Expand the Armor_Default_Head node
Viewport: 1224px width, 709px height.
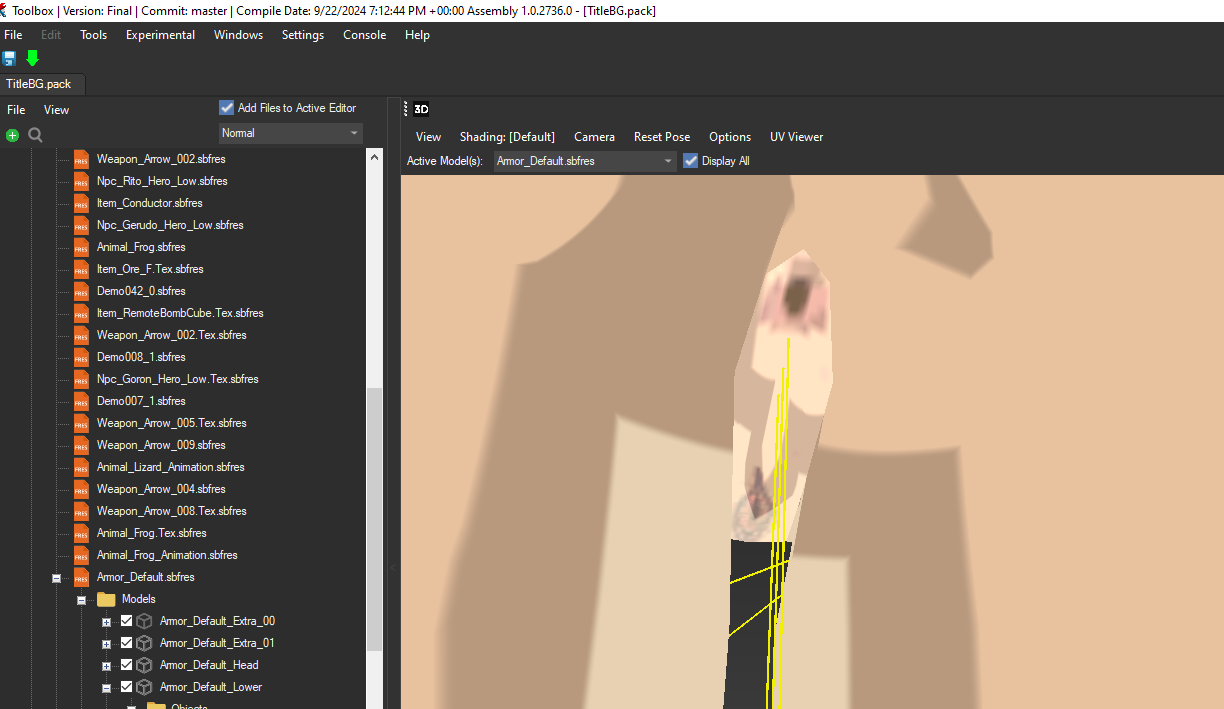tap(107, 666)
